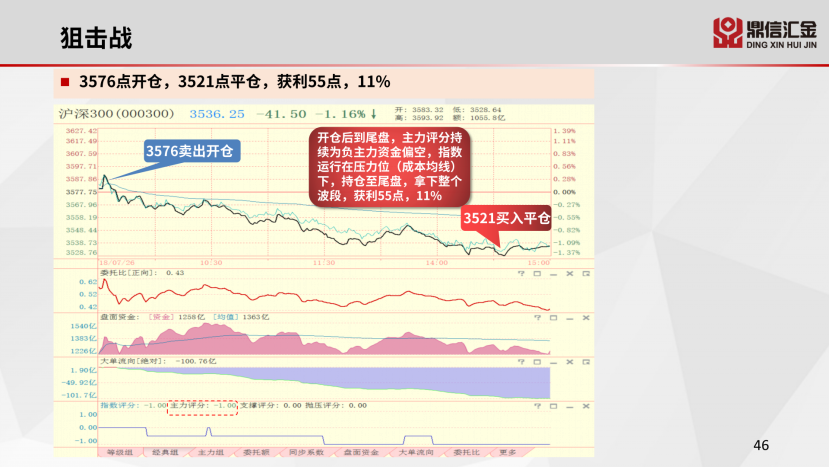The image size is (830, 467).
Task: Expand the 更多 tab for more indicators
Action: pos(507,452)
